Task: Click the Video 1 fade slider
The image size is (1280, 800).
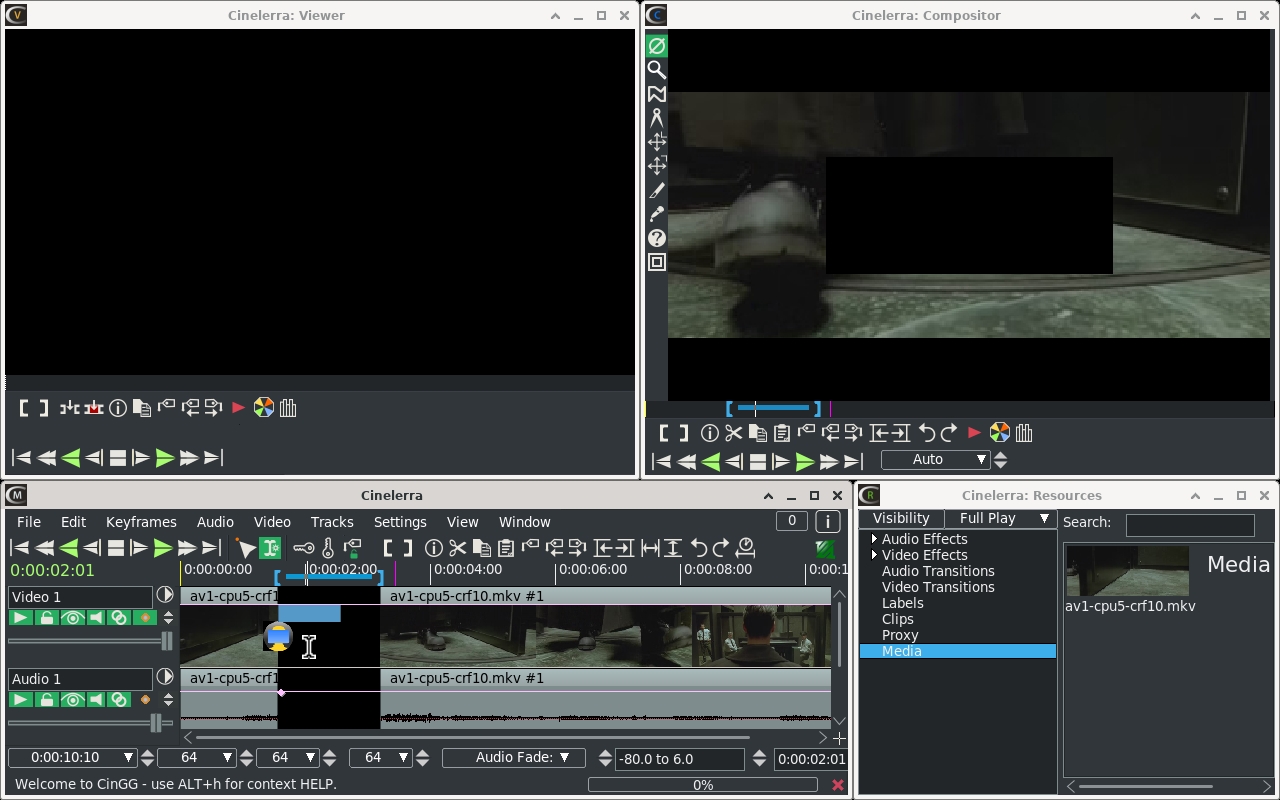Action: click(x=90, y=641)
